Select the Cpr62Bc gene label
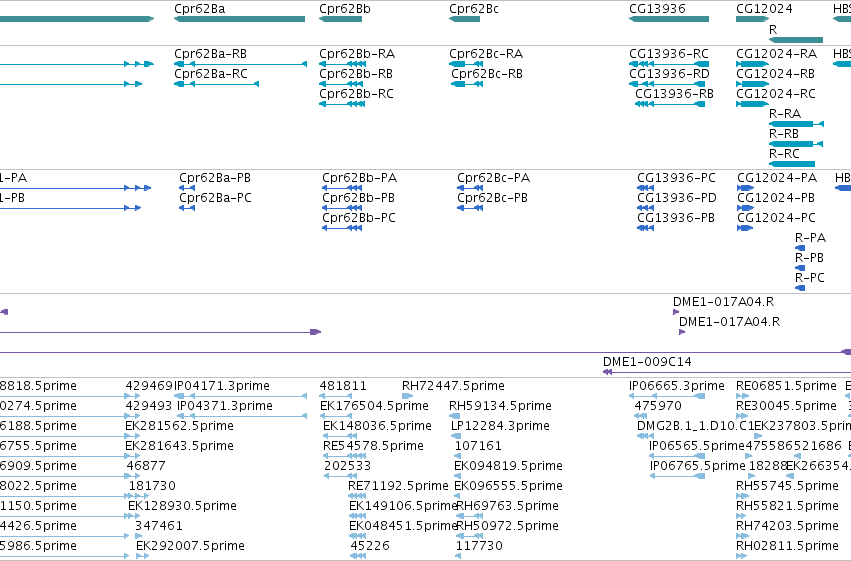 click(474, 9)
